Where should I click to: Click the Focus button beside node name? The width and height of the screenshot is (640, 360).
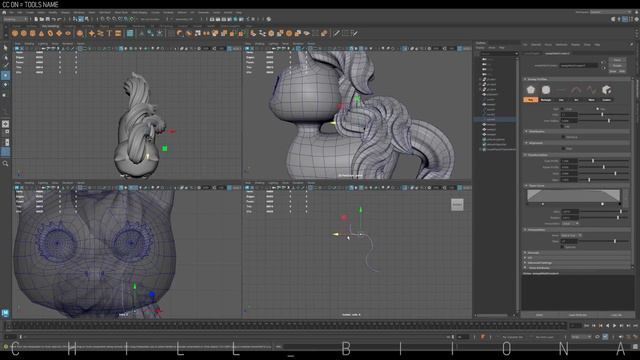pyautogui.click(x=617, y=60)
